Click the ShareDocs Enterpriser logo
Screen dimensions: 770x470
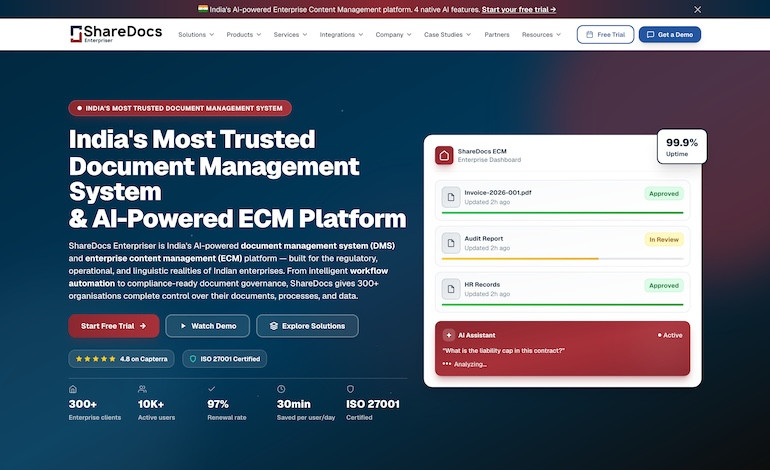pyautogui.click(x=116, y=34)
